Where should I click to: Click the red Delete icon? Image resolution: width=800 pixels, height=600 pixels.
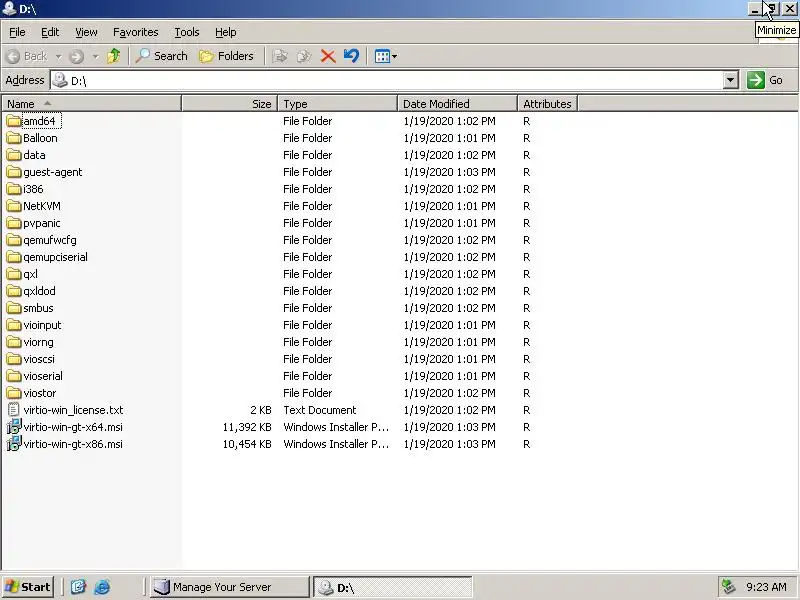click(328, 56)
